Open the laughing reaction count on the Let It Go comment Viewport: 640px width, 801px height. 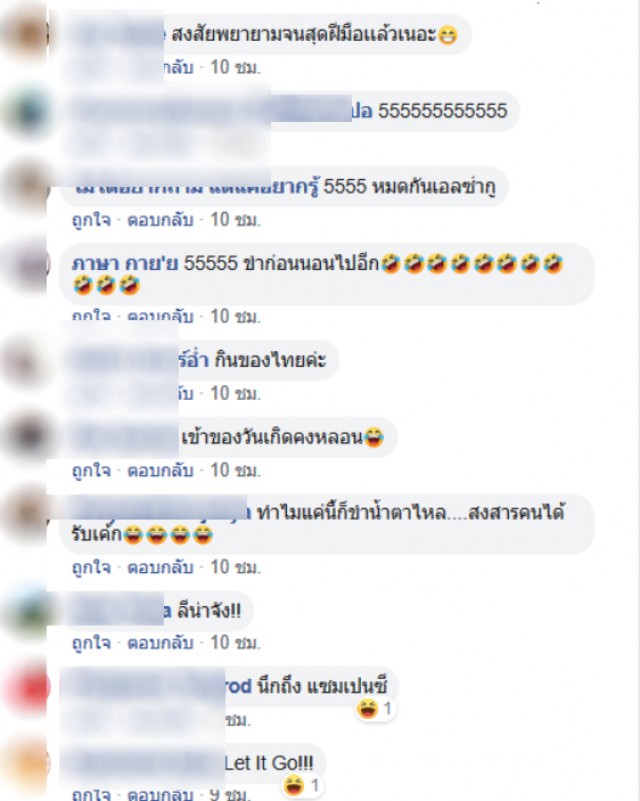pos(301,785)
